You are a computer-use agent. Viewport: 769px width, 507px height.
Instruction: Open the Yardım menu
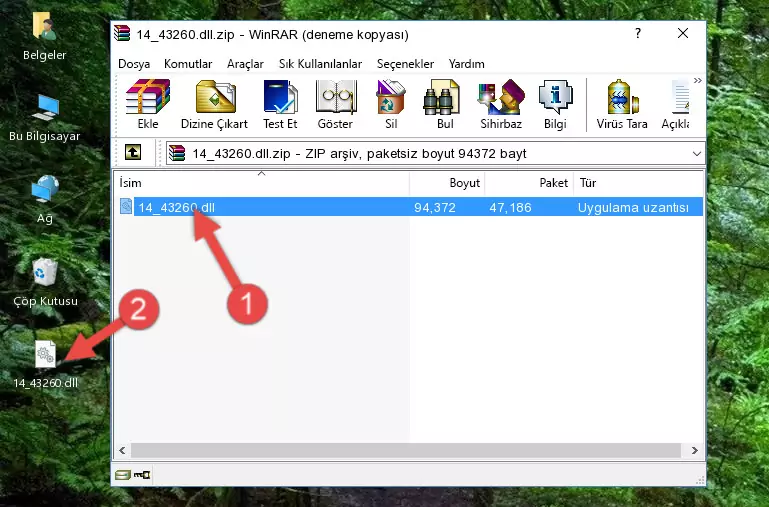point(466,64)
